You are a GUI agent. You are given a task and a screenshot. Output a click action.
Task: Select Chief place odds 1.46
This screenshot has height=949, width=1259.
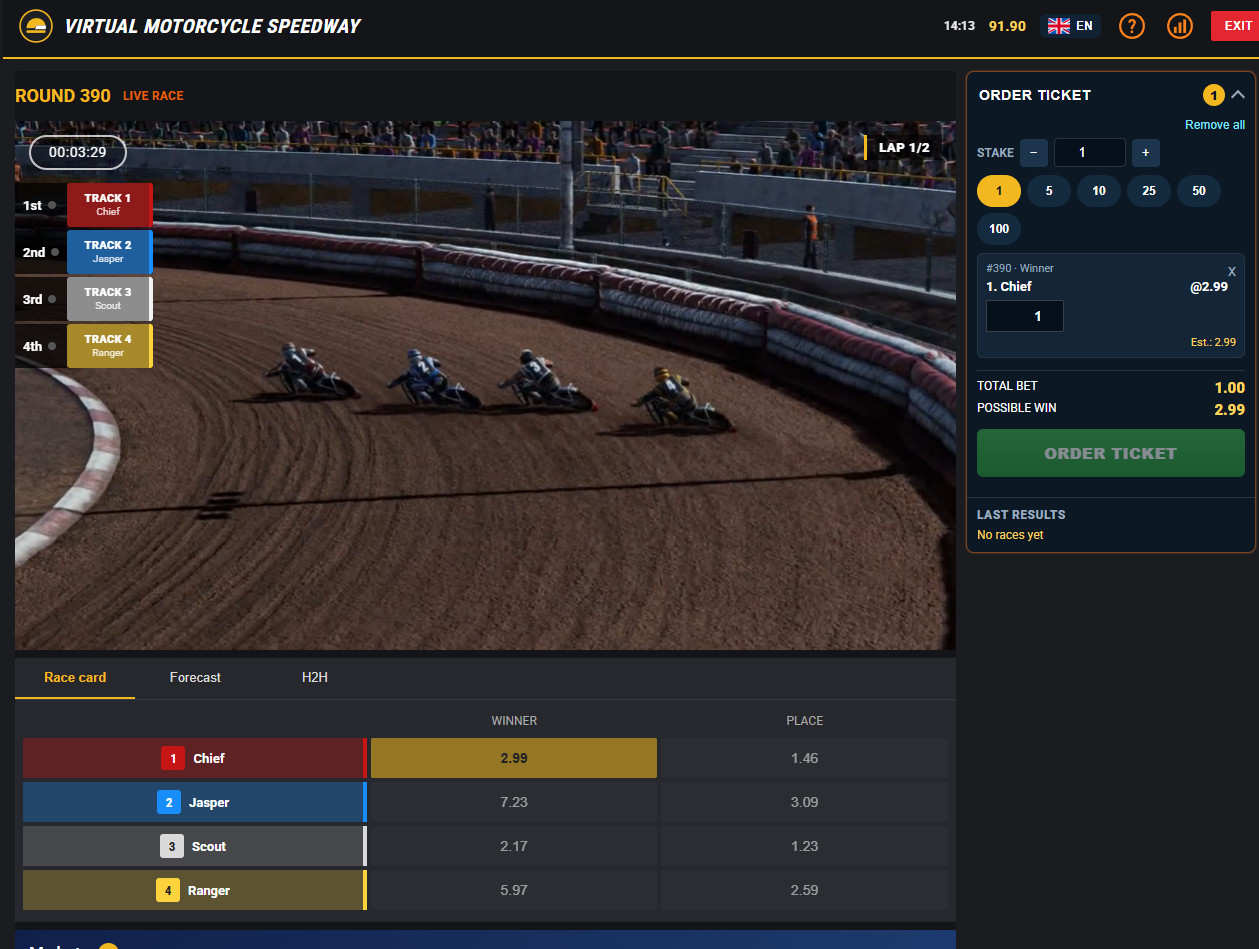pos(804,758)
